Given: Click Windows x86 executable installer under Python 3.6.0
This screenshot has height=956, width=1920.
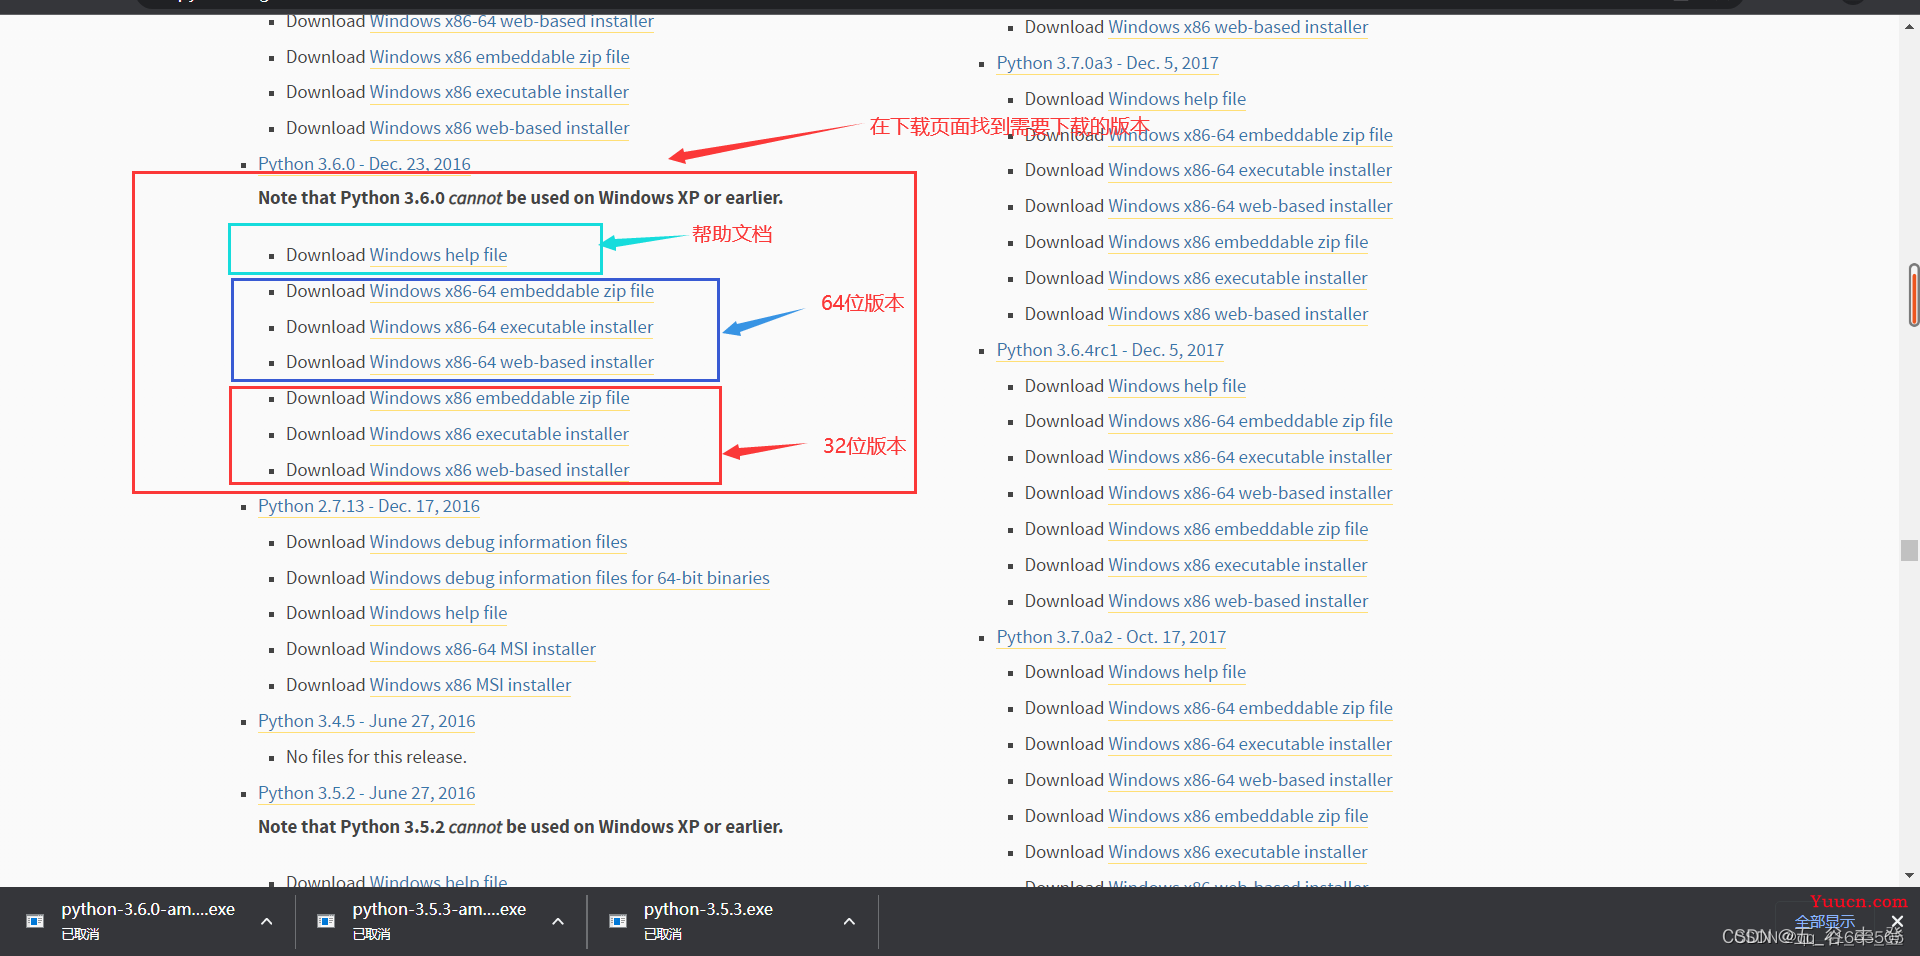Looking at the screenshot, I should 499,434.
